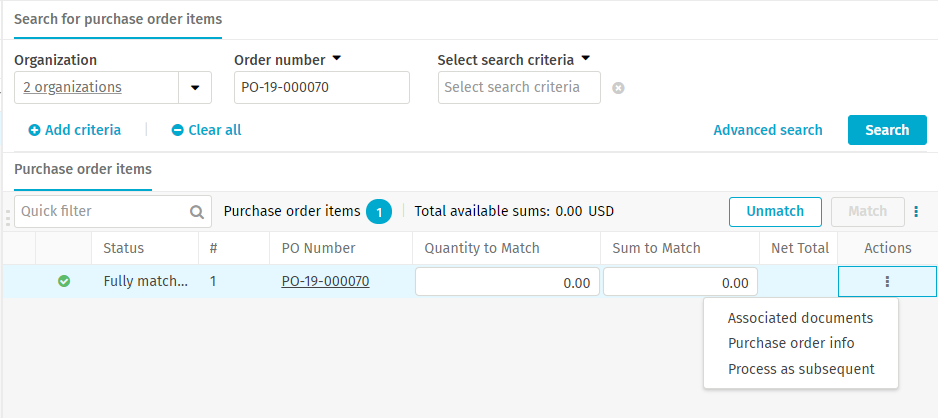Click the Unmatch button
The image size is (938, 418).
tap(775, 212)
